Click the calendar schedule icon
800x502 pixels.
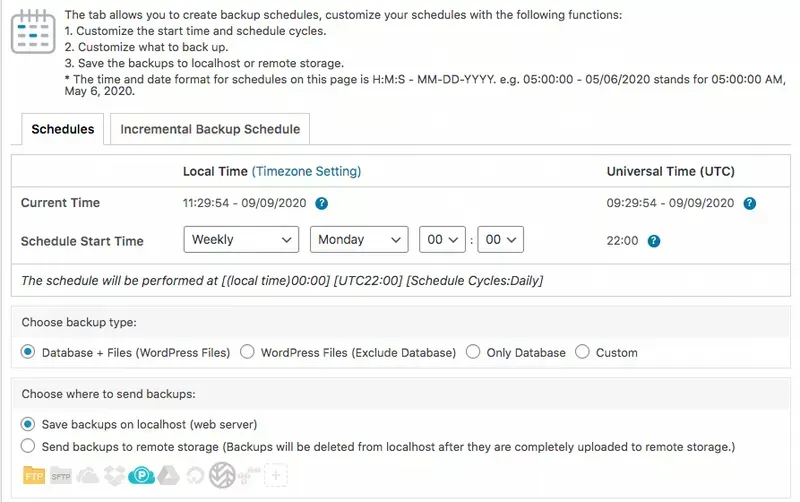click(33, 31)
